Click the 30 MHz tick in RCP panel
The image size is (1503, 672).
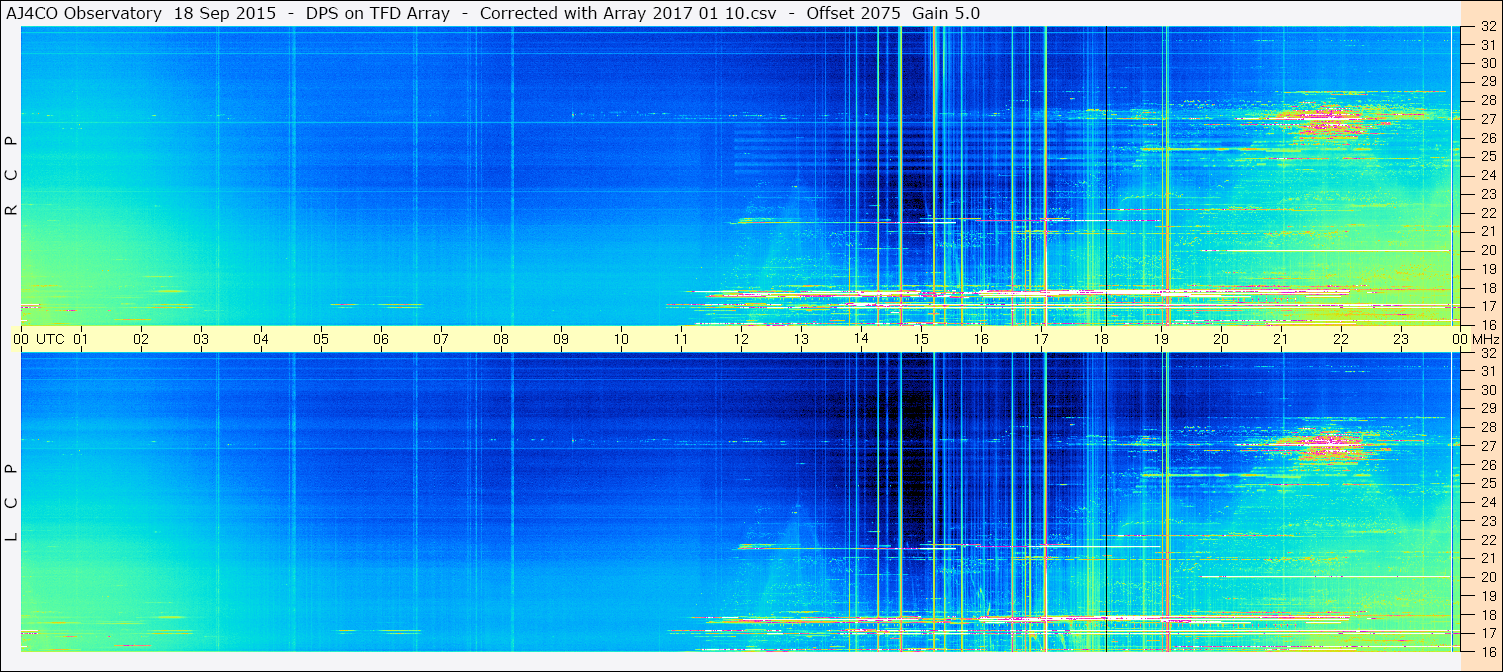1488,64
